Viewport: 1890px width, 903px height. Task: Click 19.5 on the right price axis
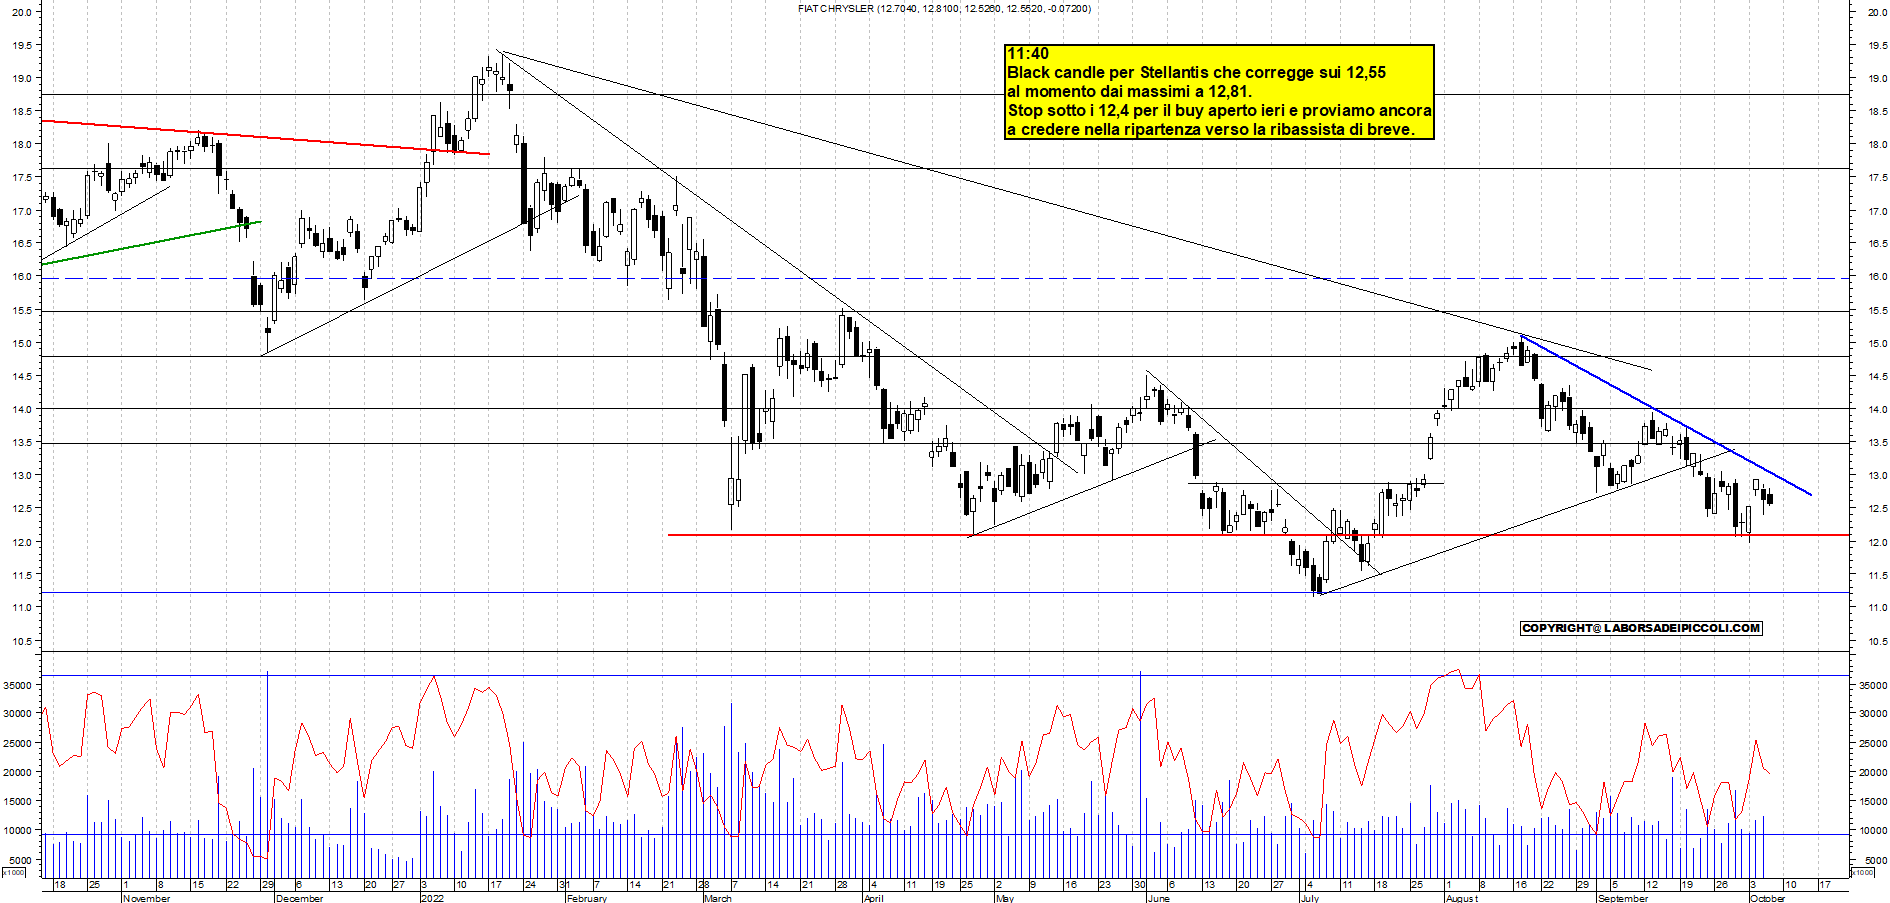(1876, 45)
